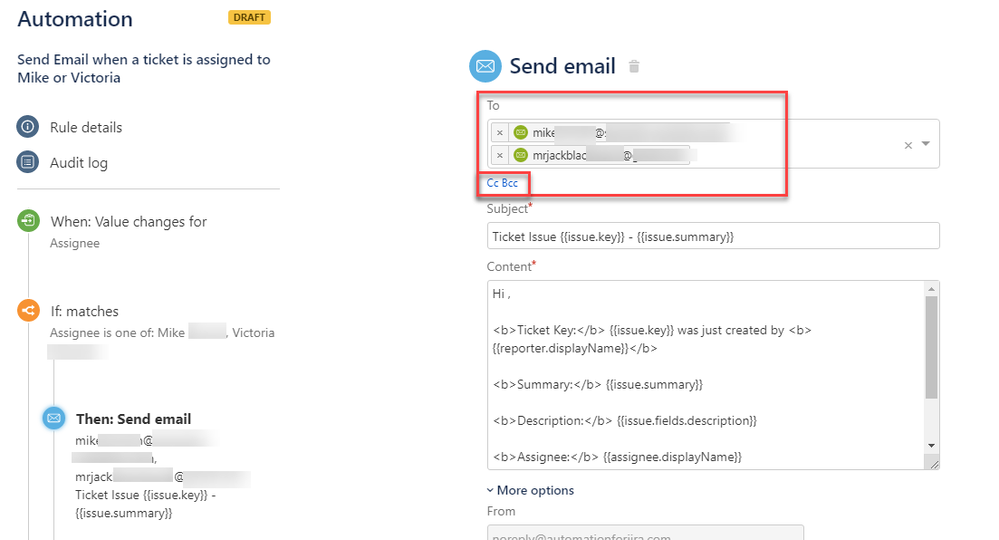Collapse the More options section
The height and width of the screenshot is (540, 999).
[x=530, y=490]
